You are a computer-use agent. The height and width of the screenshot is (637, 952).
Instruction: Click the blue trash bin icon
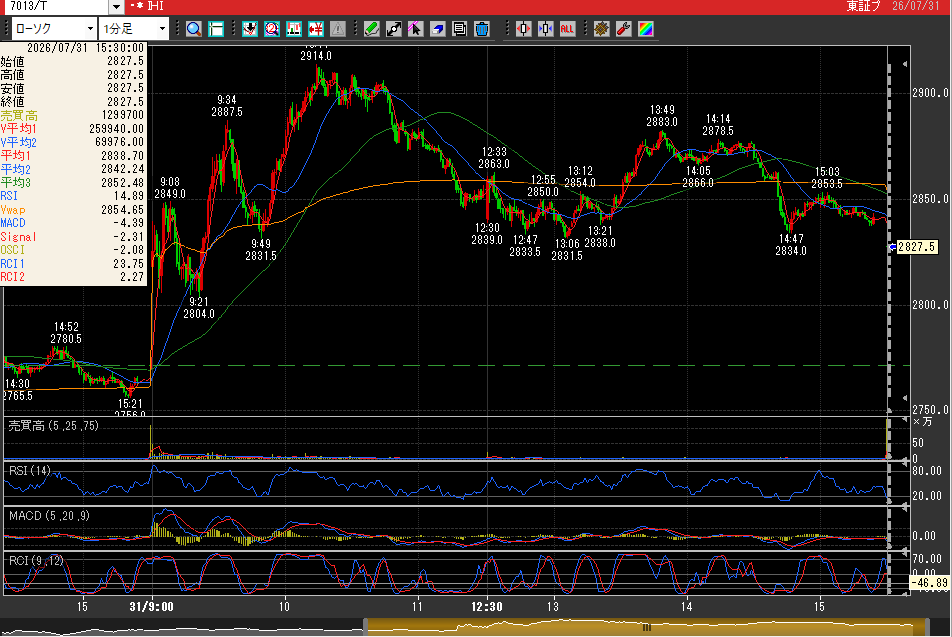coord(481,29)
